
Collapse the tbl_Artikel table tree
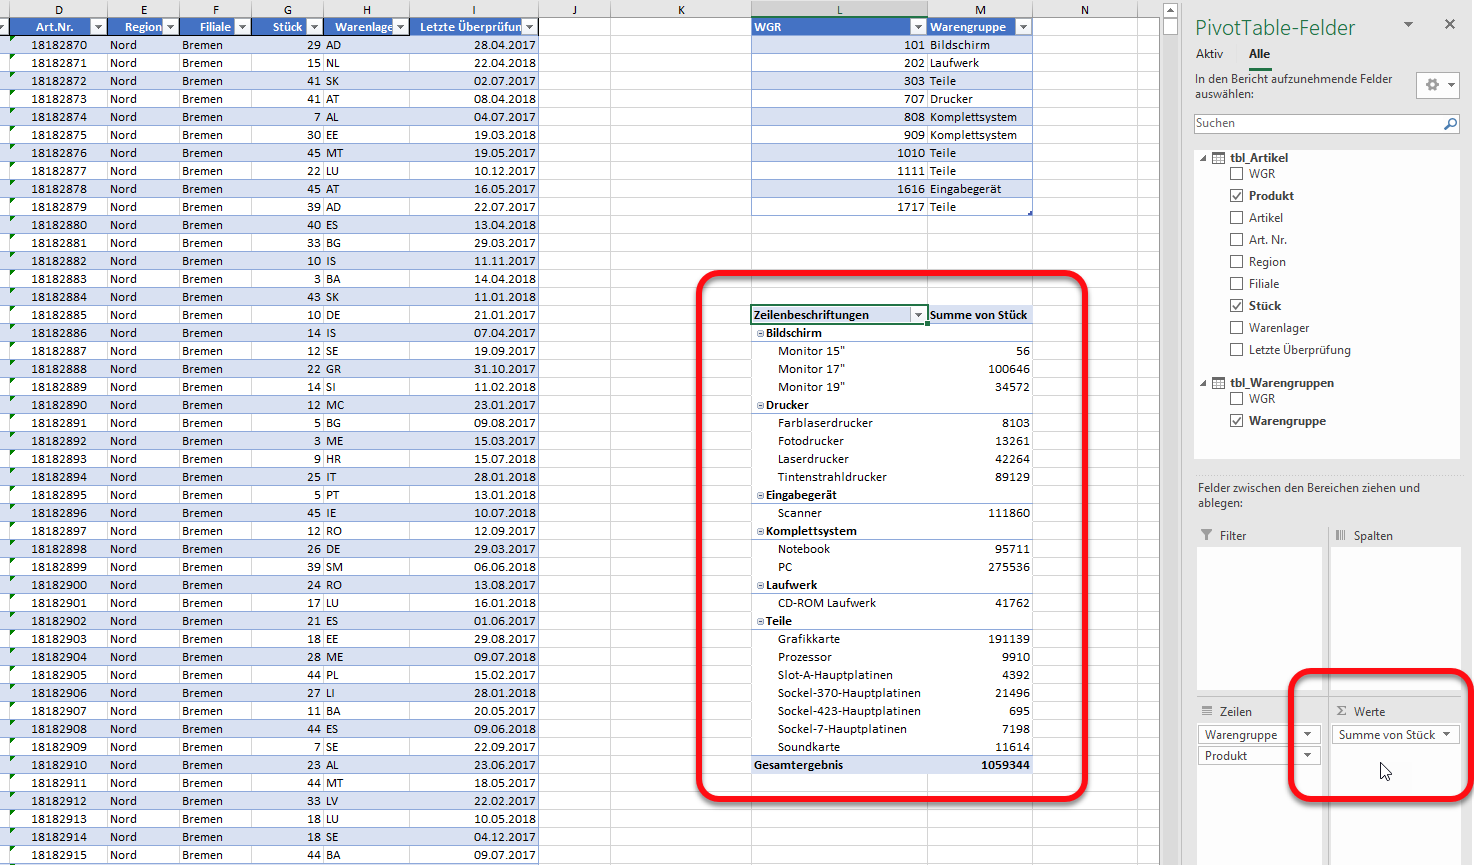(1203, 158)
